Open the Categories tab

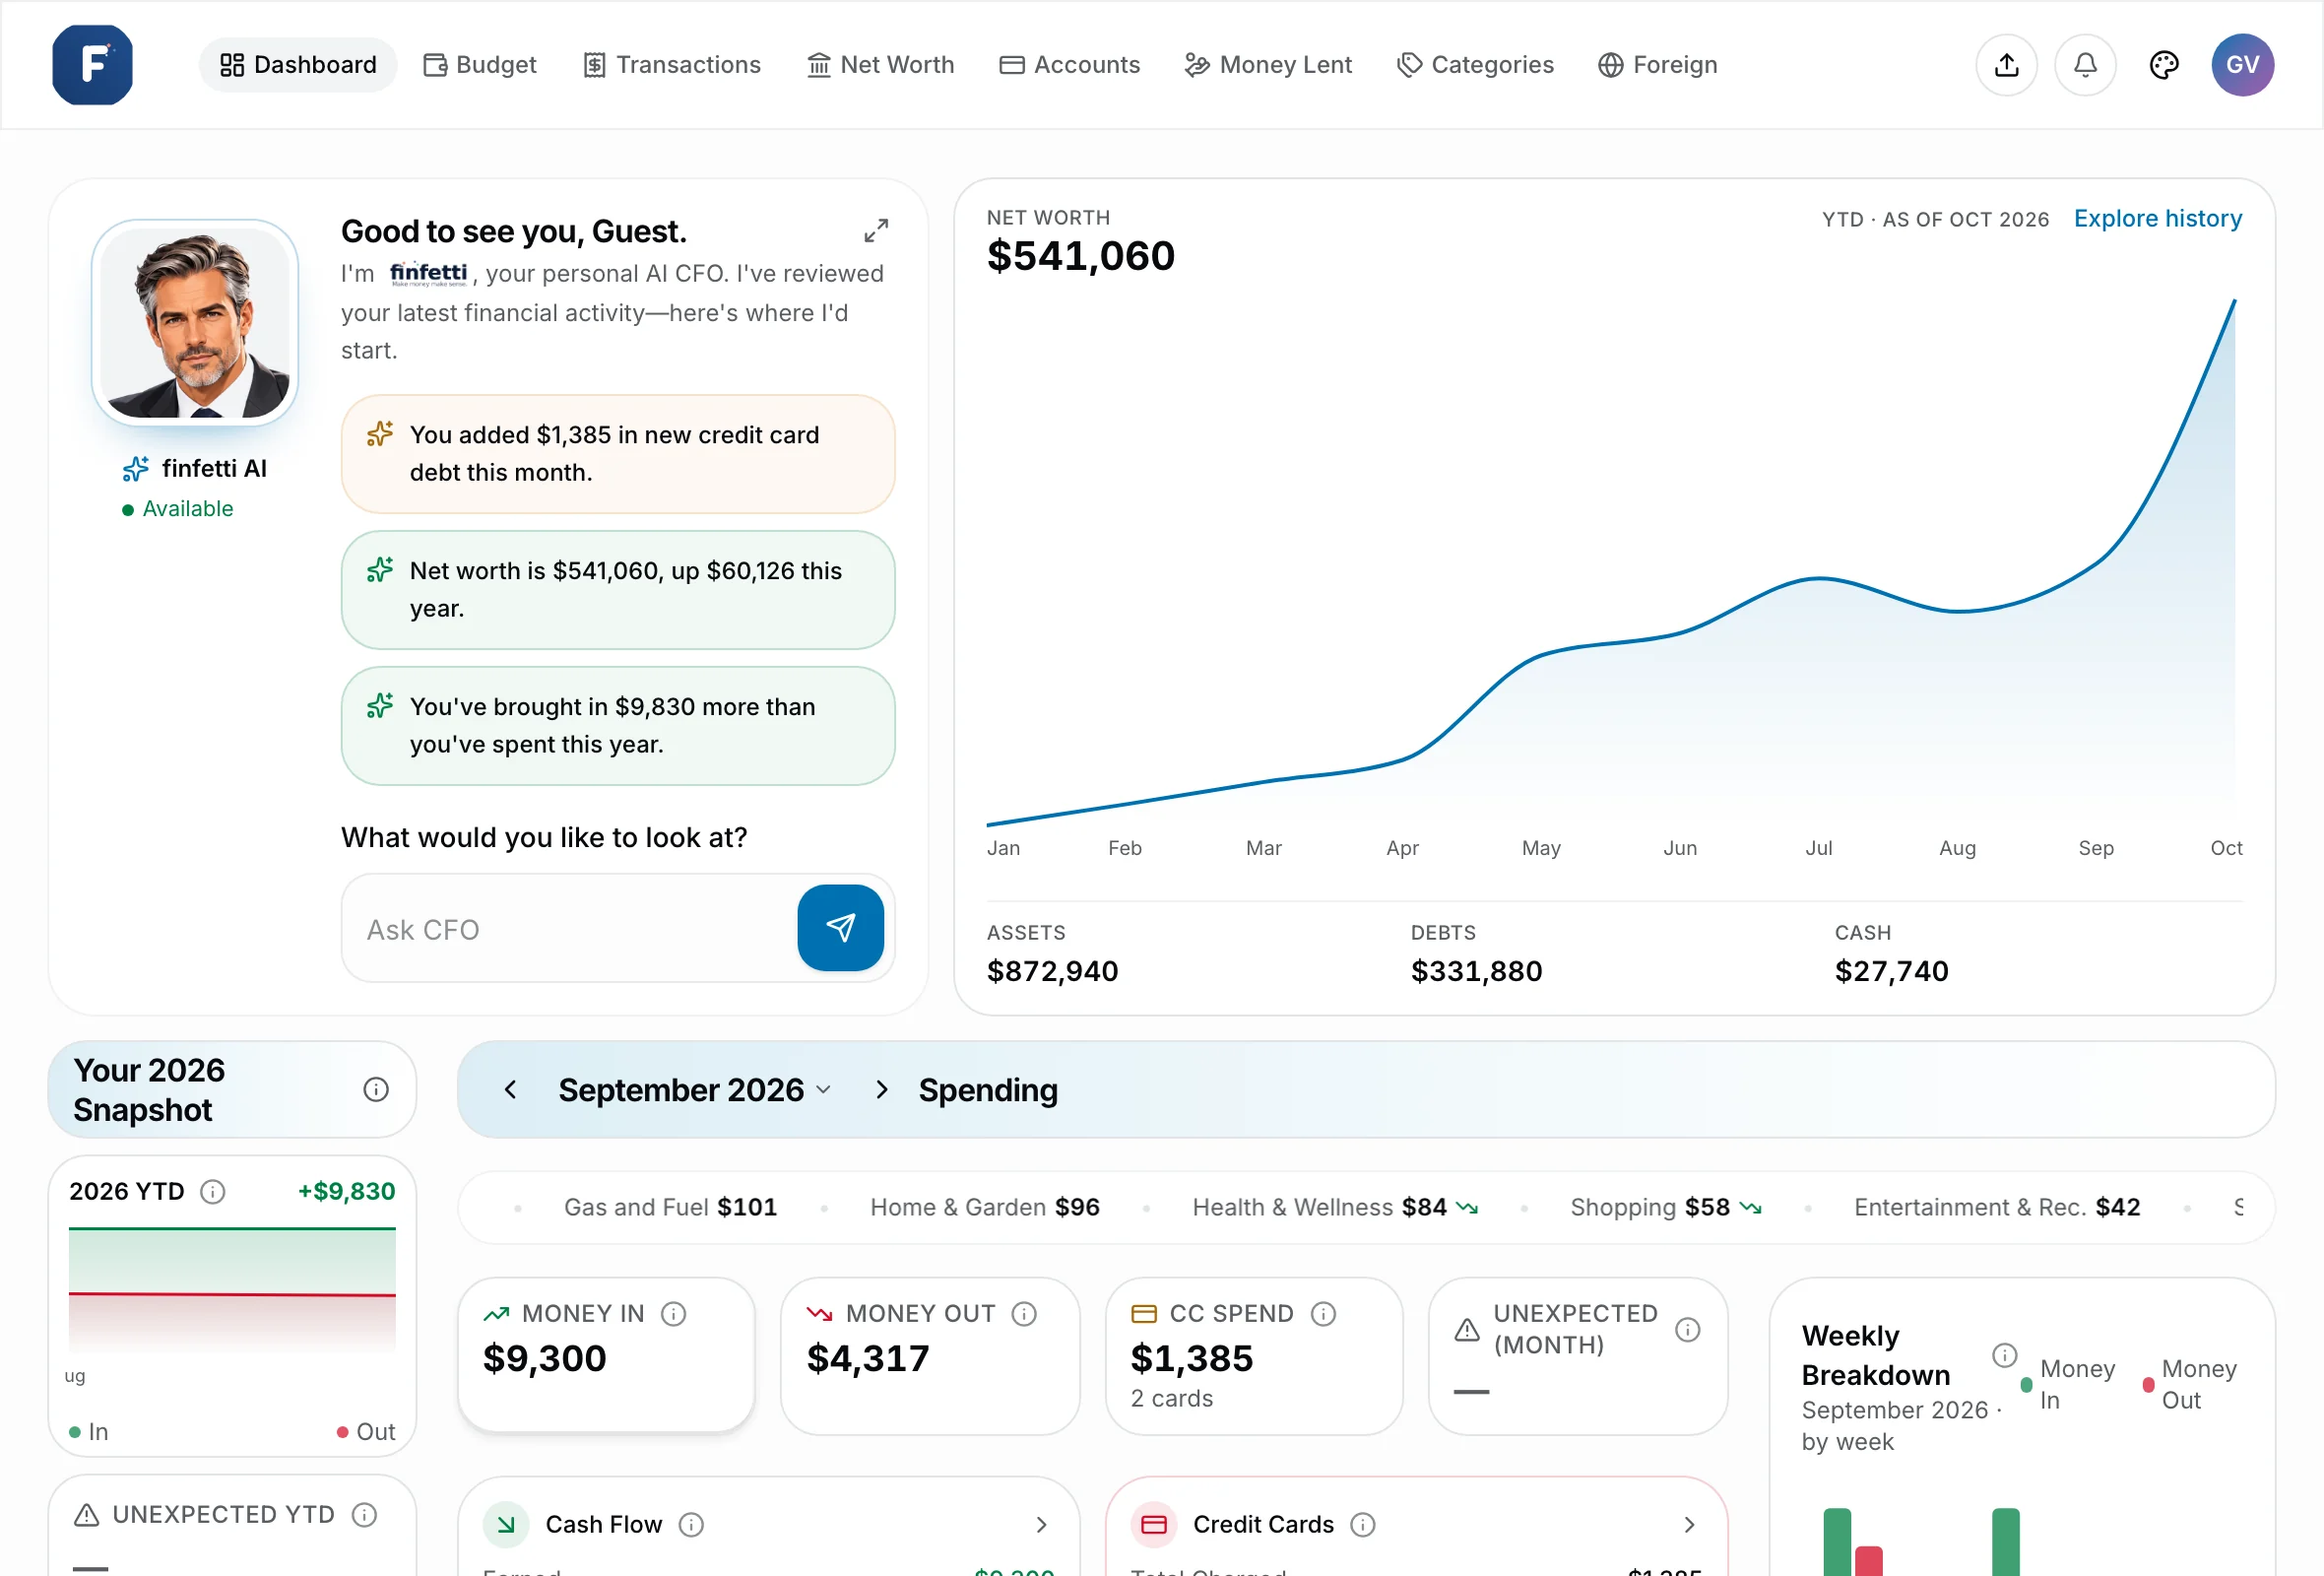click(x=1475, y=65)
